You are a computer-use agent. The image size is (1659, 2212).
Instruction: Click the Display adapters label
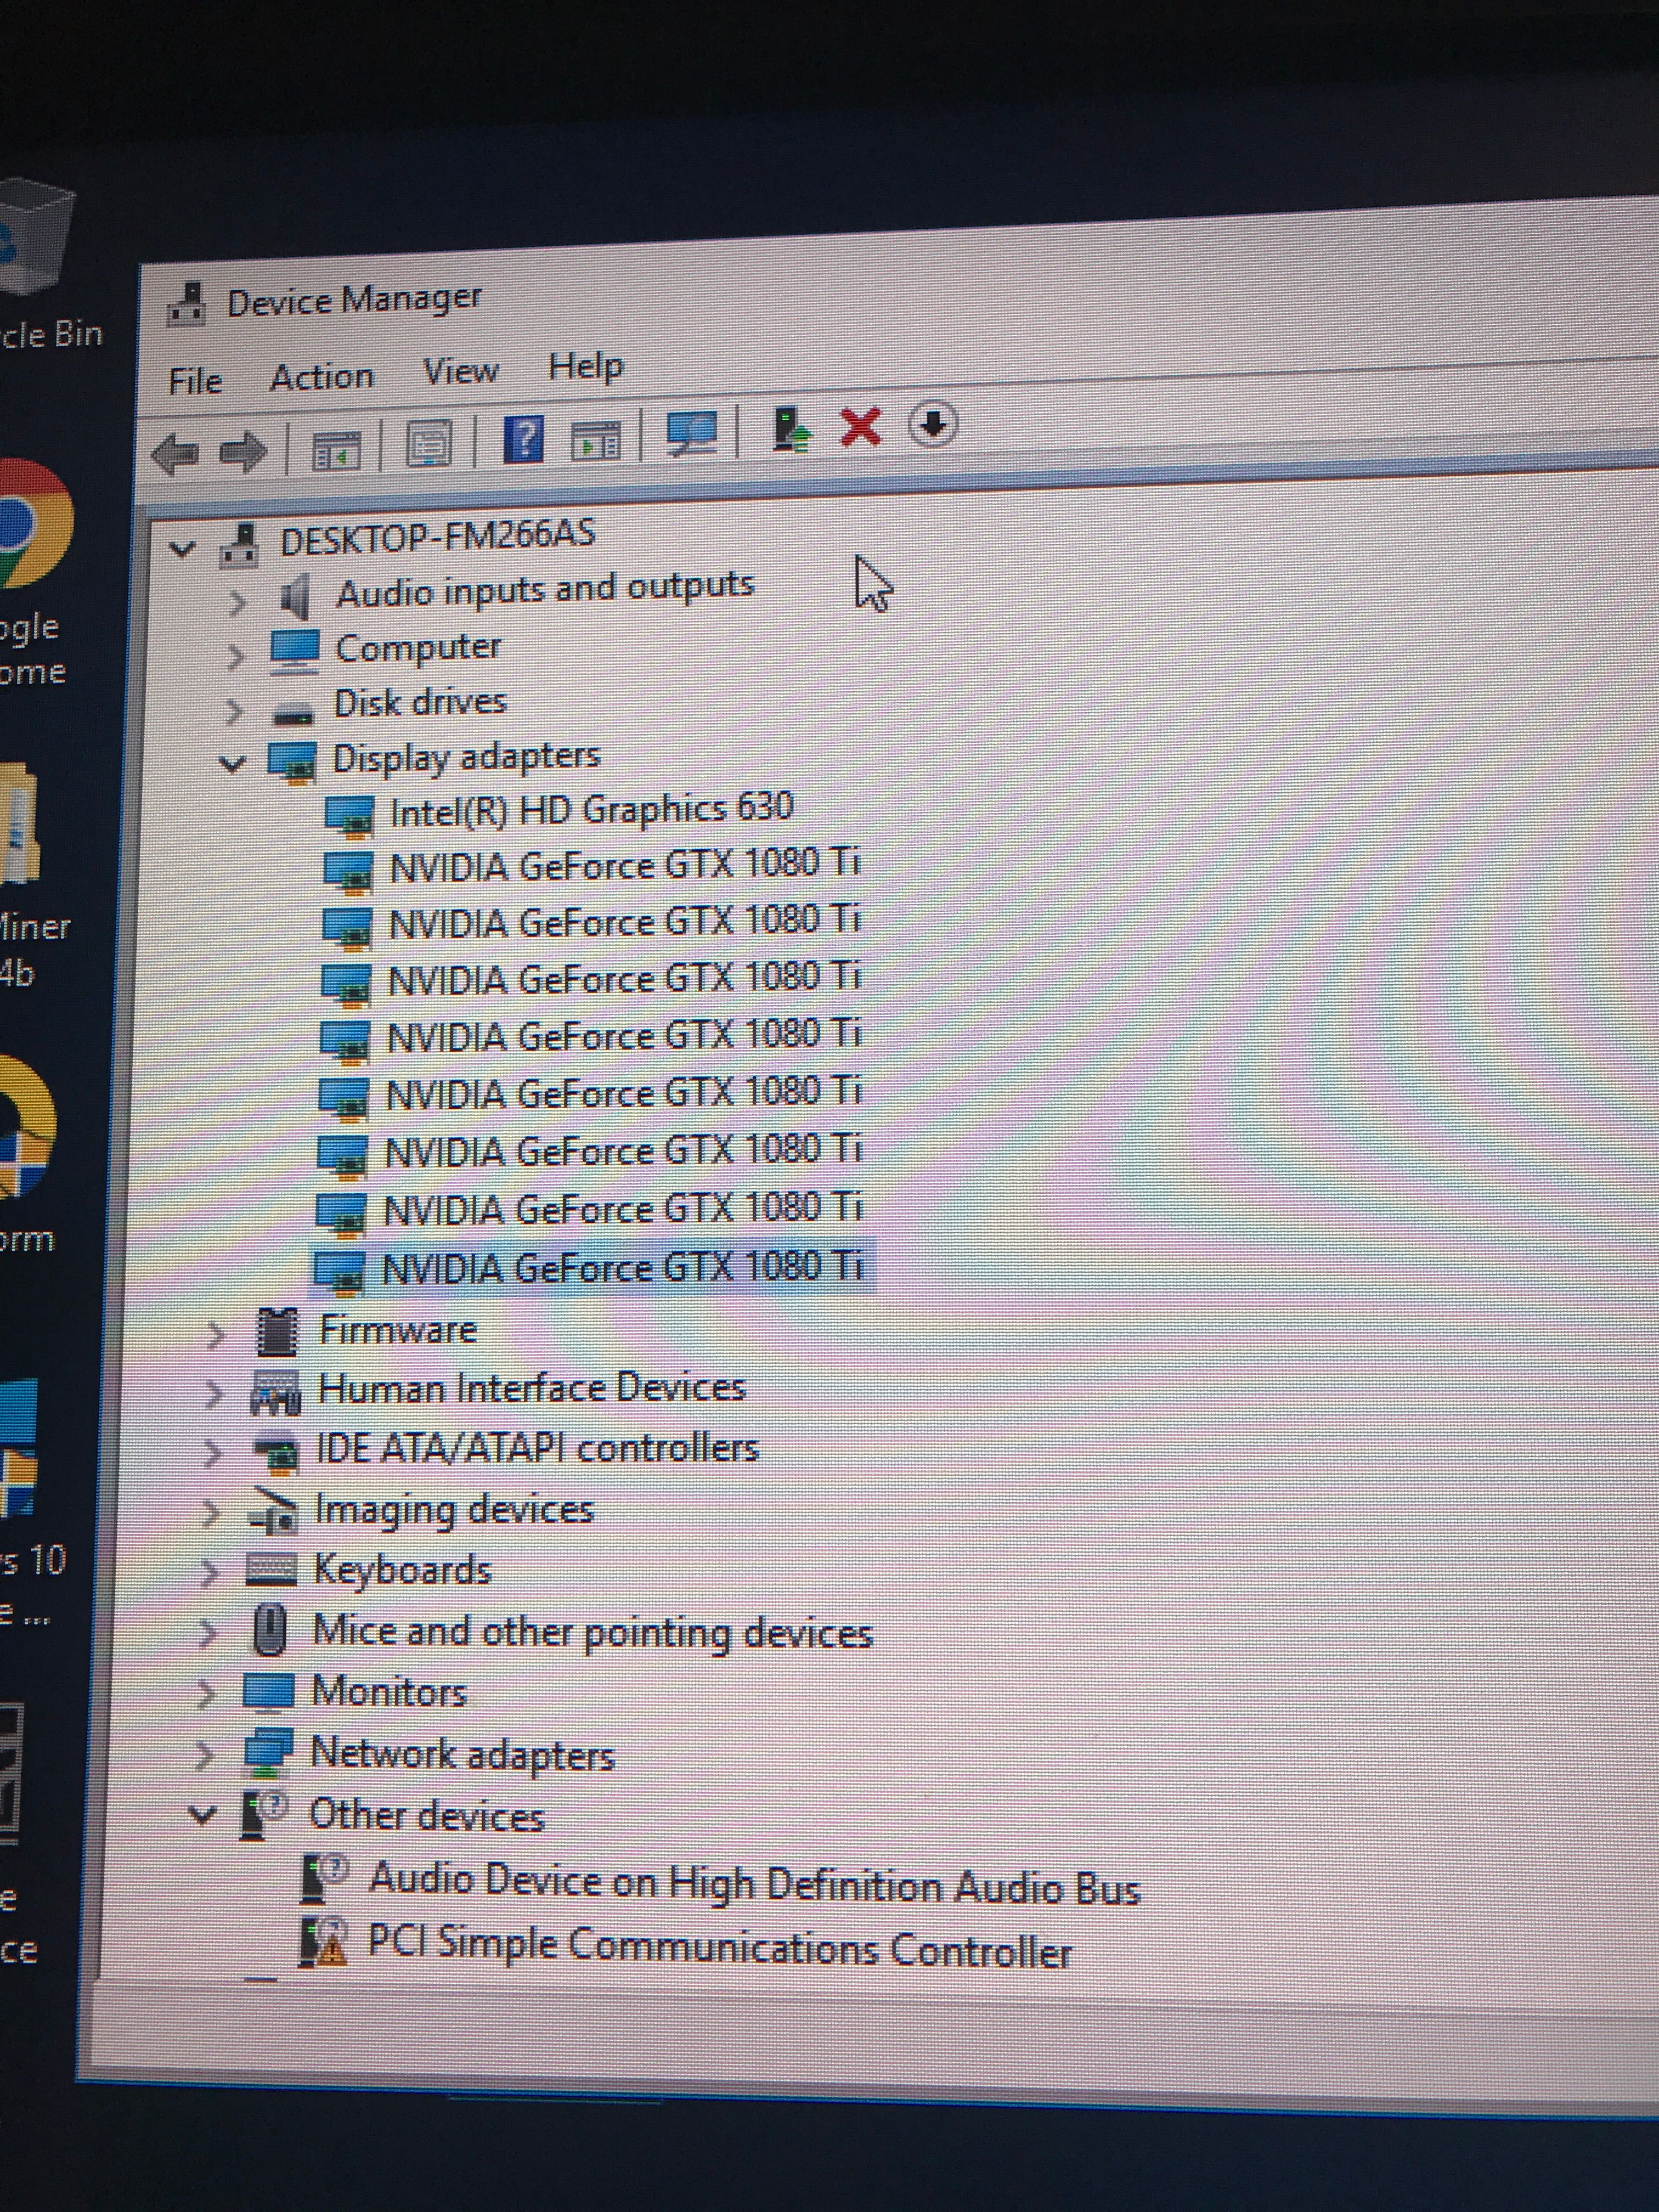tap(466, 757)
